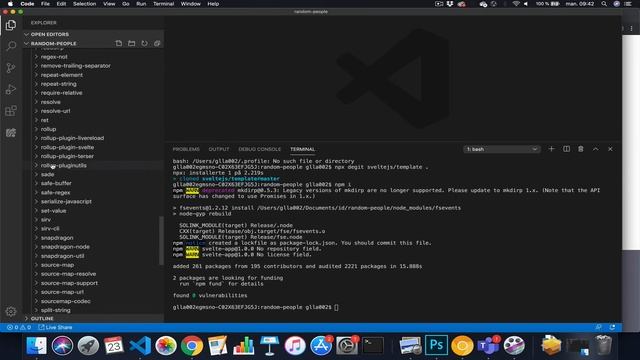Start Live Share from status bar
640x360 pixels.
[x=55, y=327]
